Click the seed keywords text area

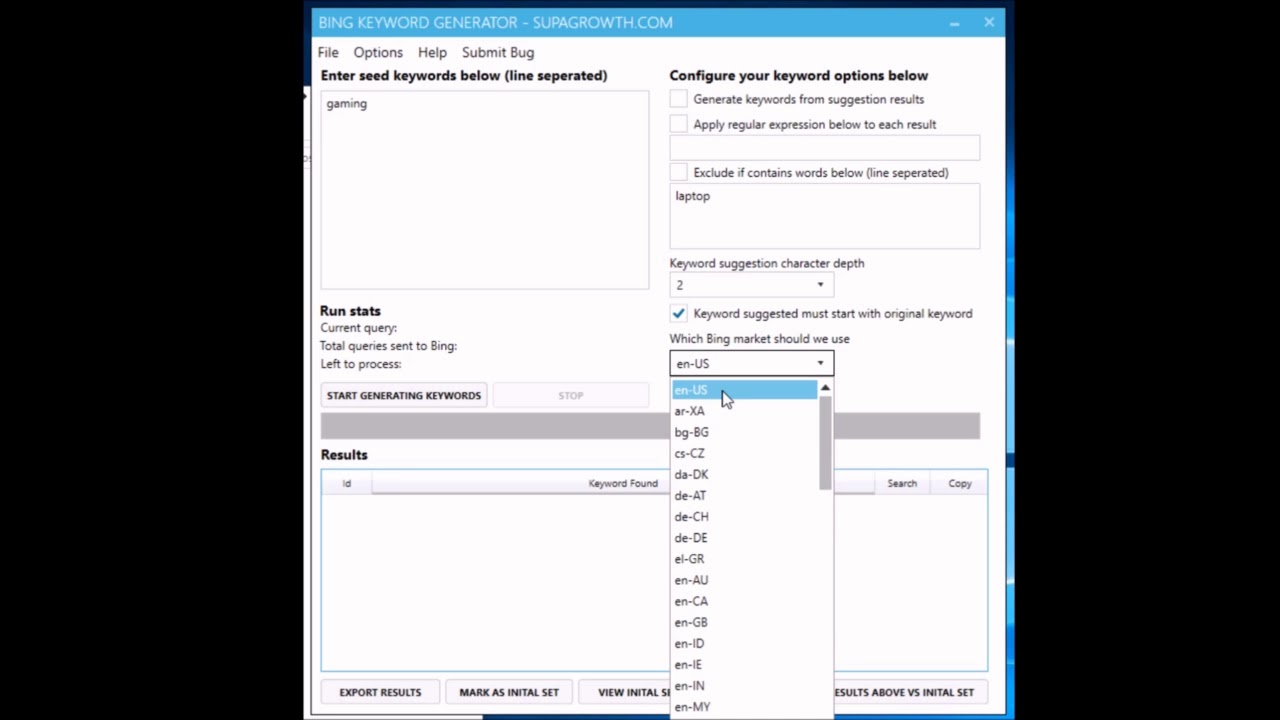pos(485,190)
